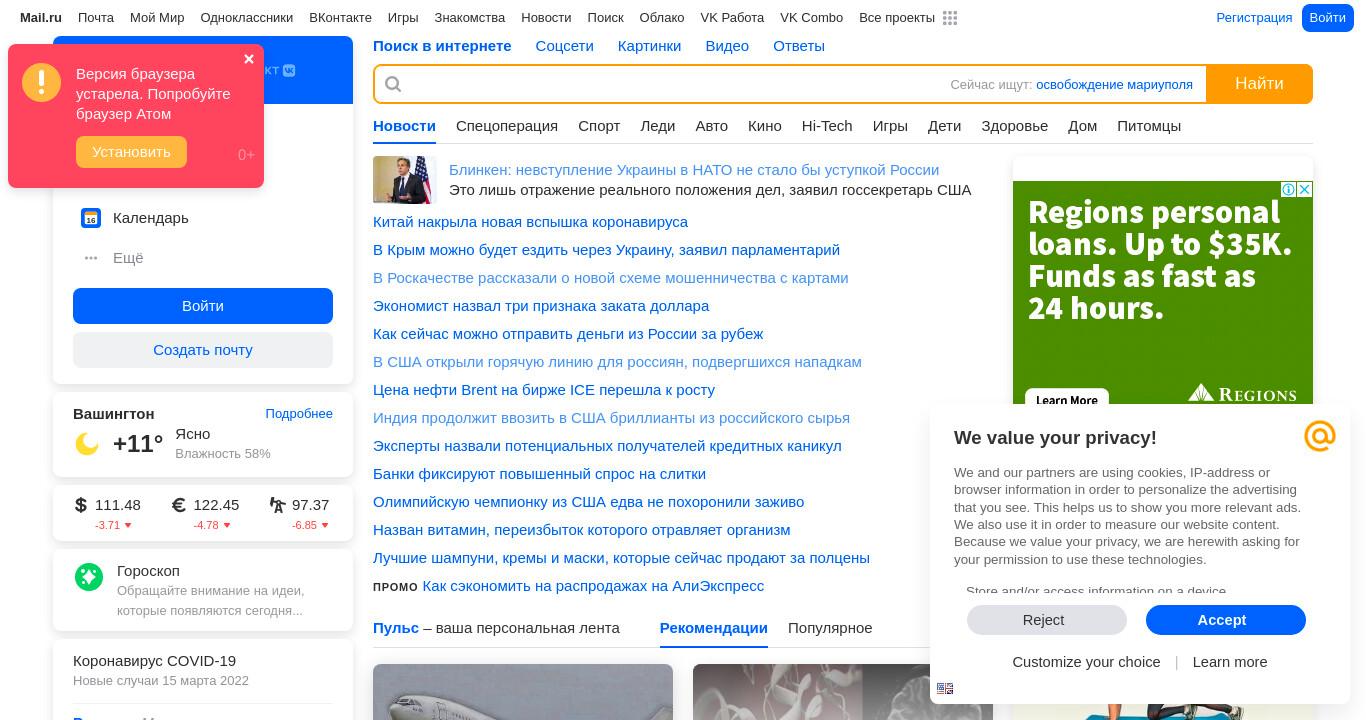This screenshot has width=1366, height=720.
Task: Click the Learn more privacy link
Action: pos(1230,662)
